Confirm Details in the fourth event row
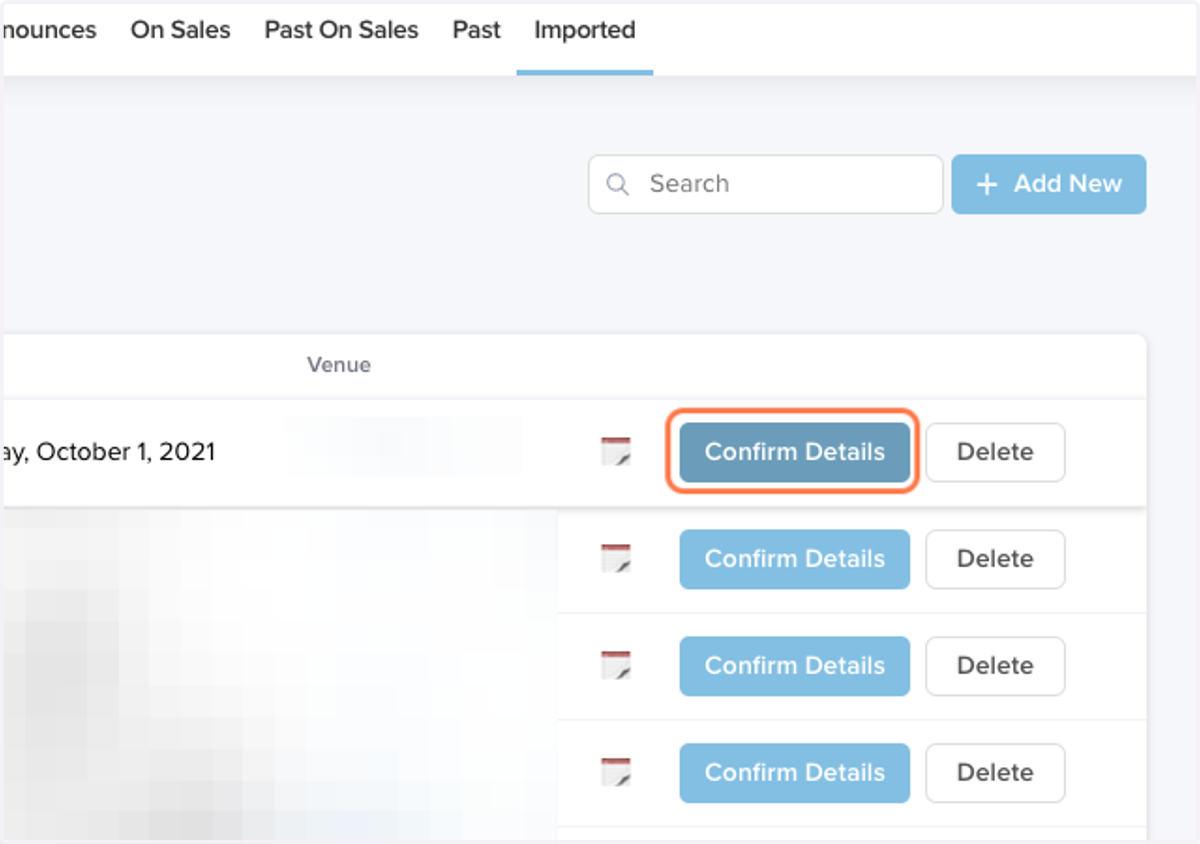The width and height of the screenshot is (1200, 844). (795, 773)
